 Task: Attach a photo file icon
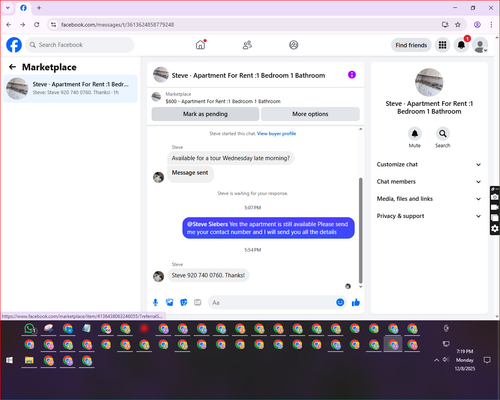(x=170, y=302)
